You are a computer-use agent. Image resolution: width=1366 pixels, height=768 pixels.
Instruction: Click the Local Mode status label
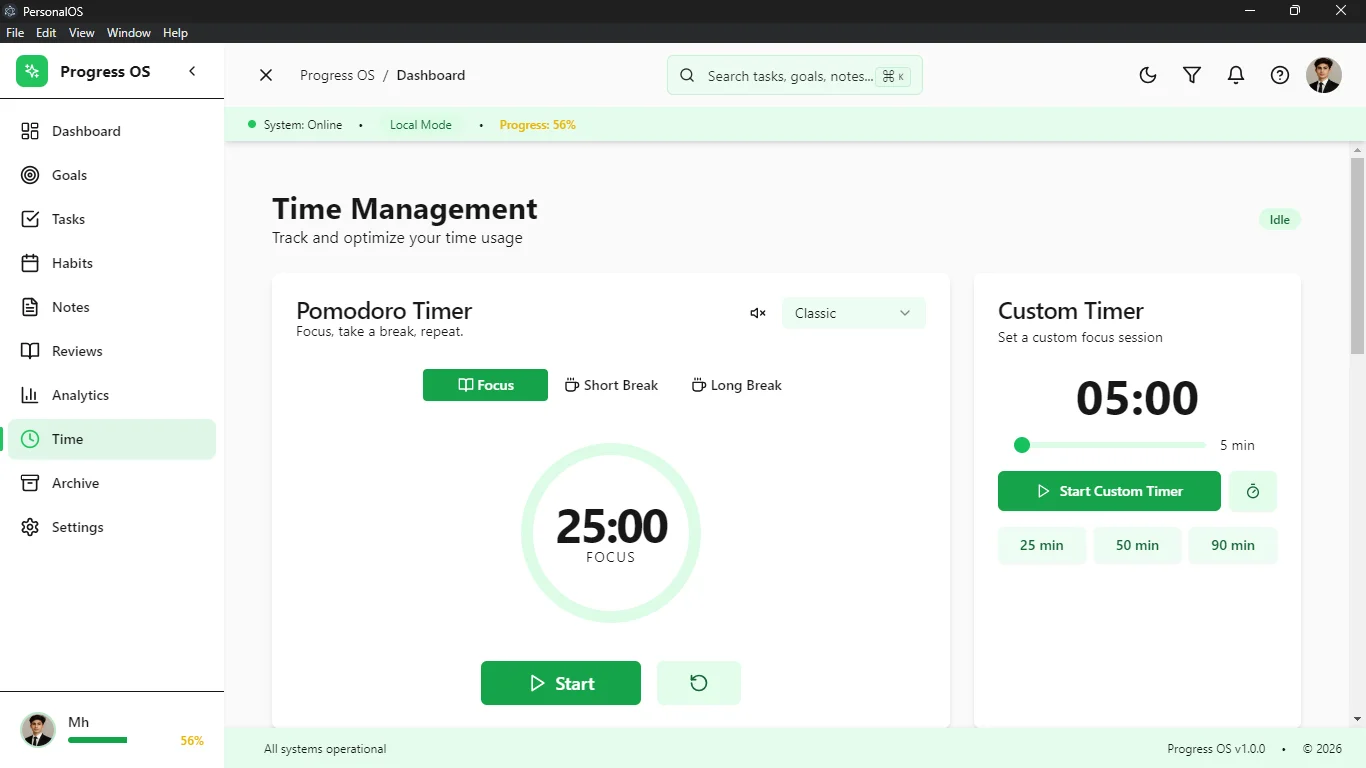point(421,125)
